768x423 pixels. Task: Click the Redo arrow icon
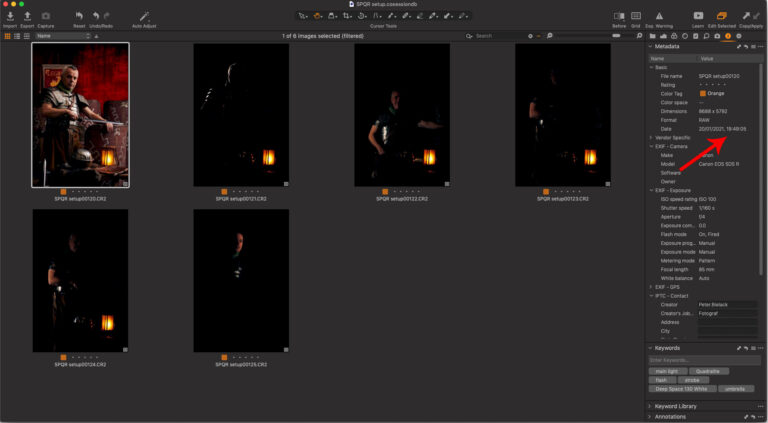108,16
